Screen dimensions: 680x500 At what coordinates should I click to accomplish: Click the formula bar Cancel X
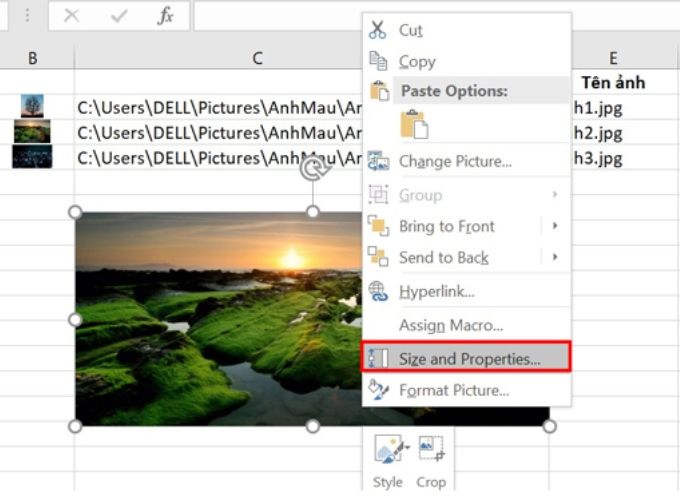[x=72, y=16]
